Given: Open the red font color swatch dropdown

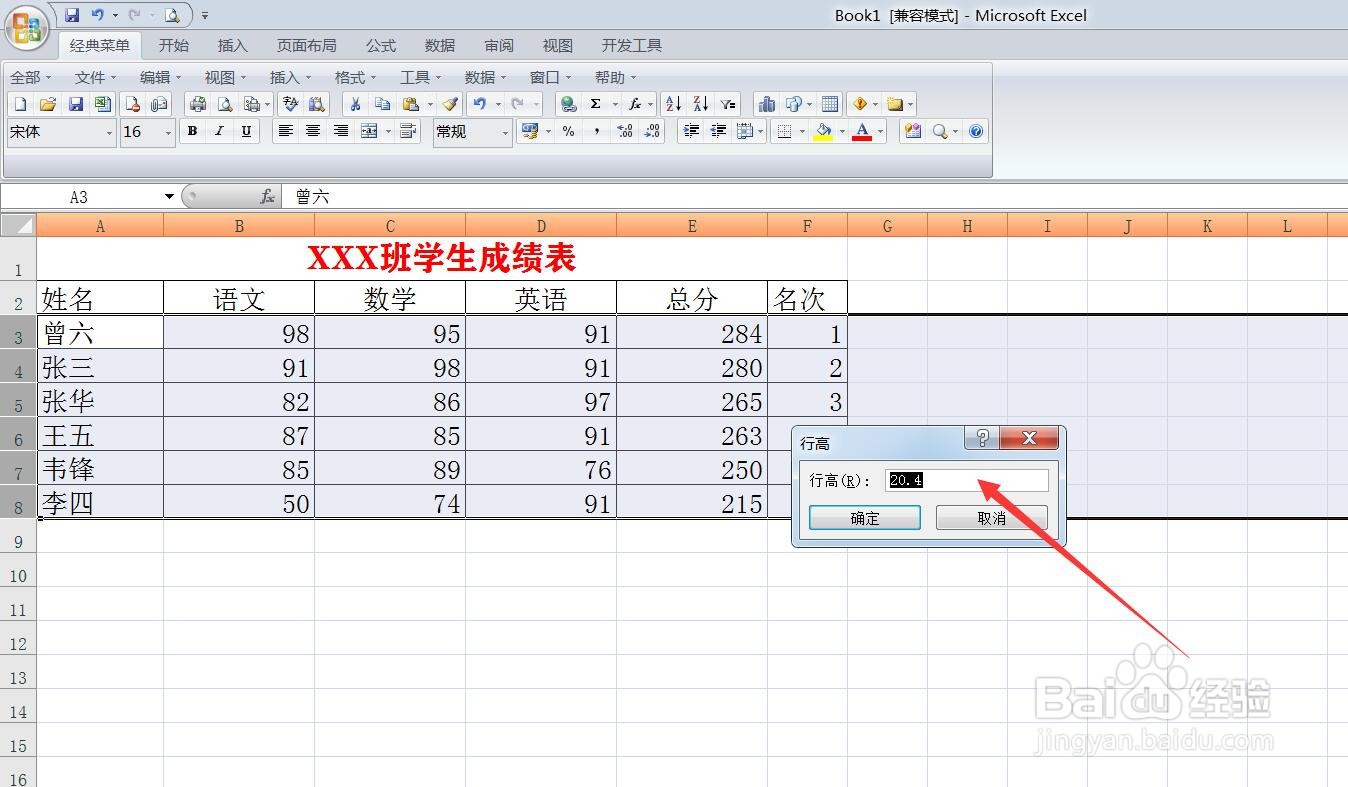Looking at the screenshot, I should click(x=878, y=131).
